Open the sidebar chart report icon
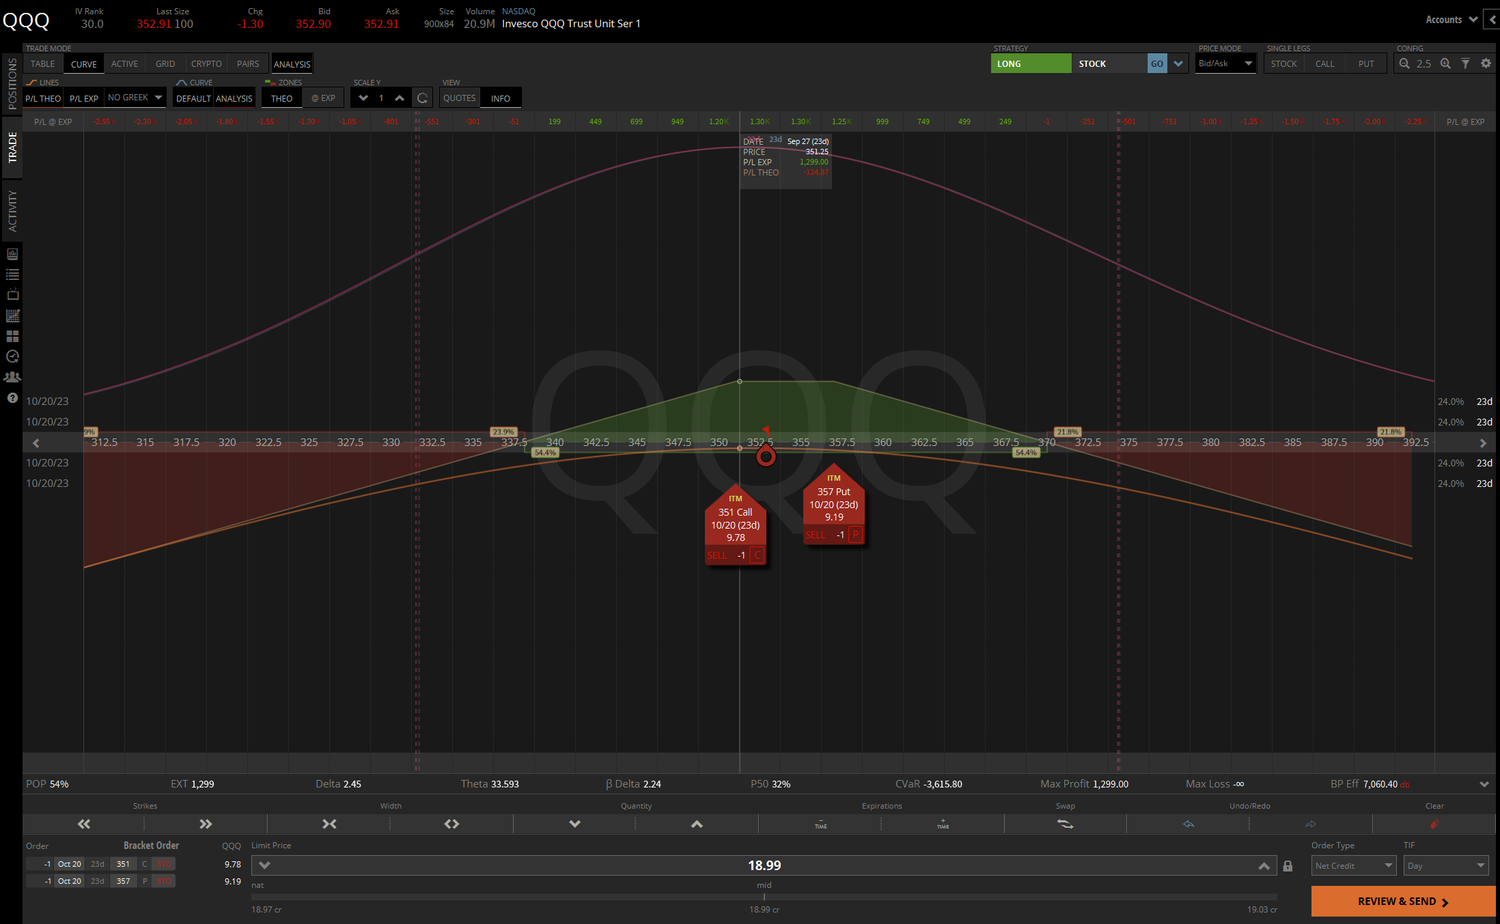1500x924 pixels. [12, 254]
